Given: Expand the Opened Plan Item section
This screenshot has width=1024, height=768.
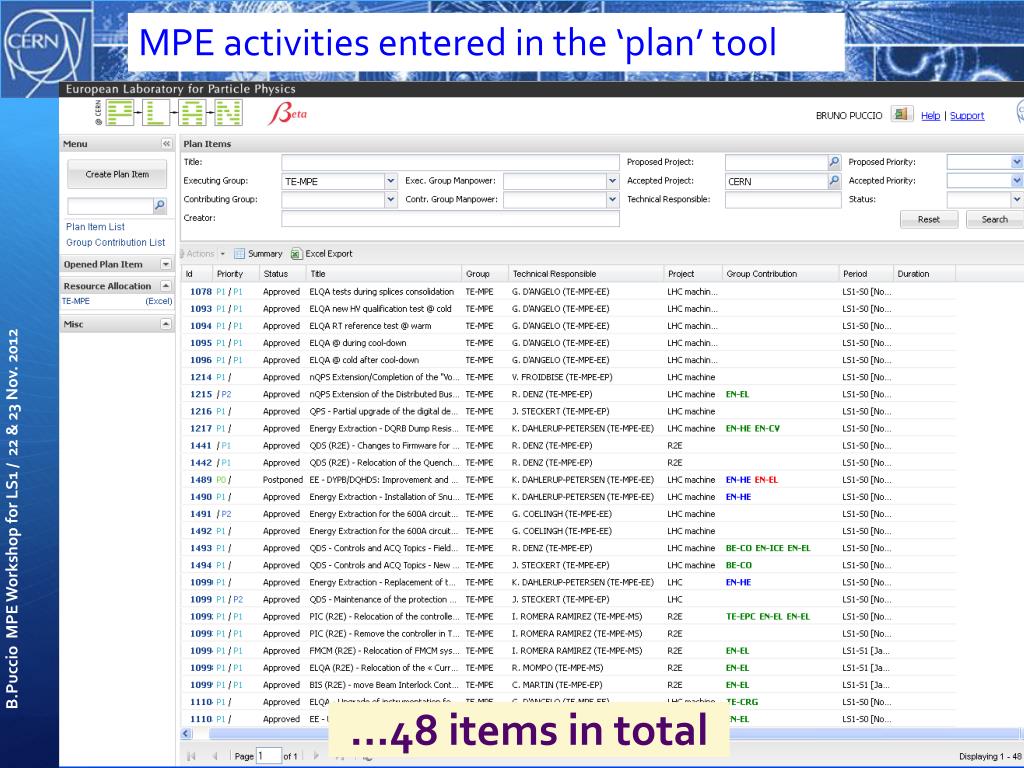Looking at the screenshot, I should coord(166,264).
